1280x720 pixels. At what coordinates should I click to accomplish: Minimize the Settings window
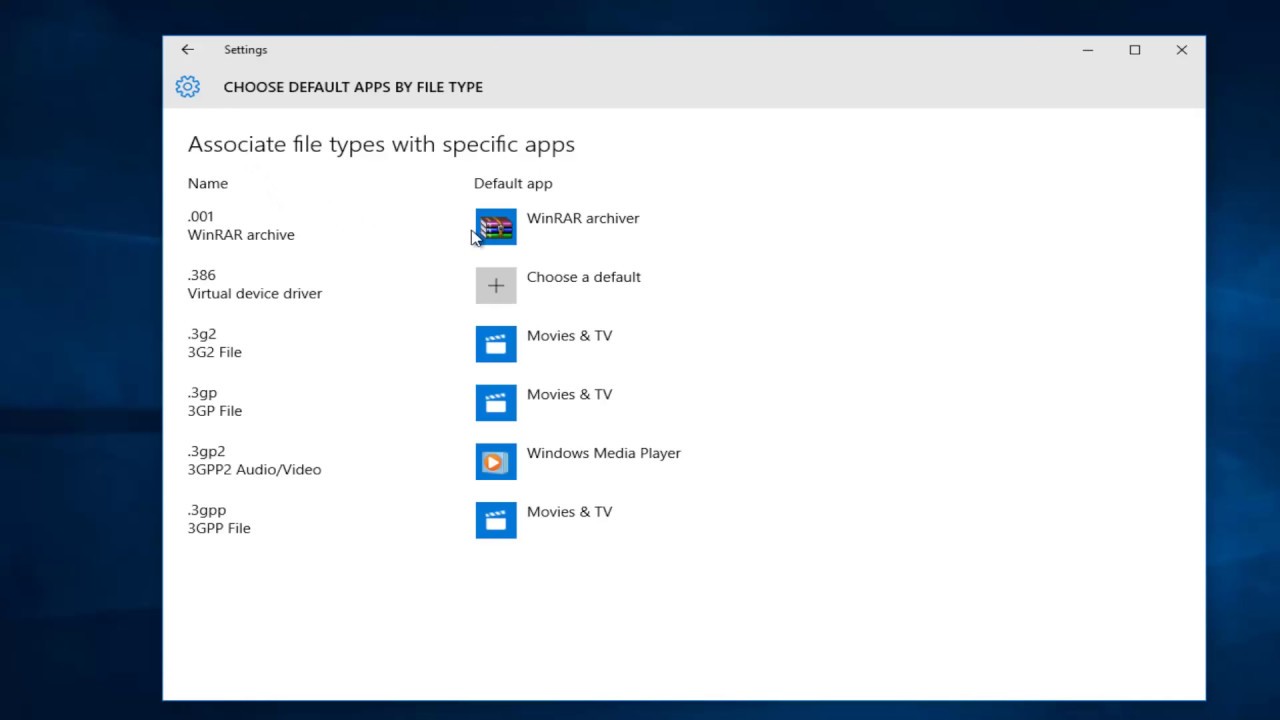[1087, 50]
